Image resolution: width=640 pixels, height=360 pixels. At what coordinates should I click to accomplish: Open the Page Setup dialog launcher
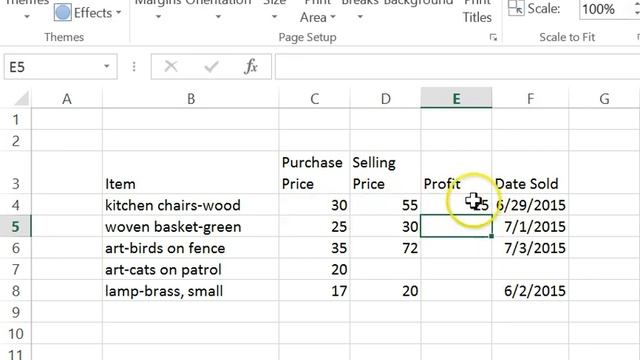pos(493,38)
